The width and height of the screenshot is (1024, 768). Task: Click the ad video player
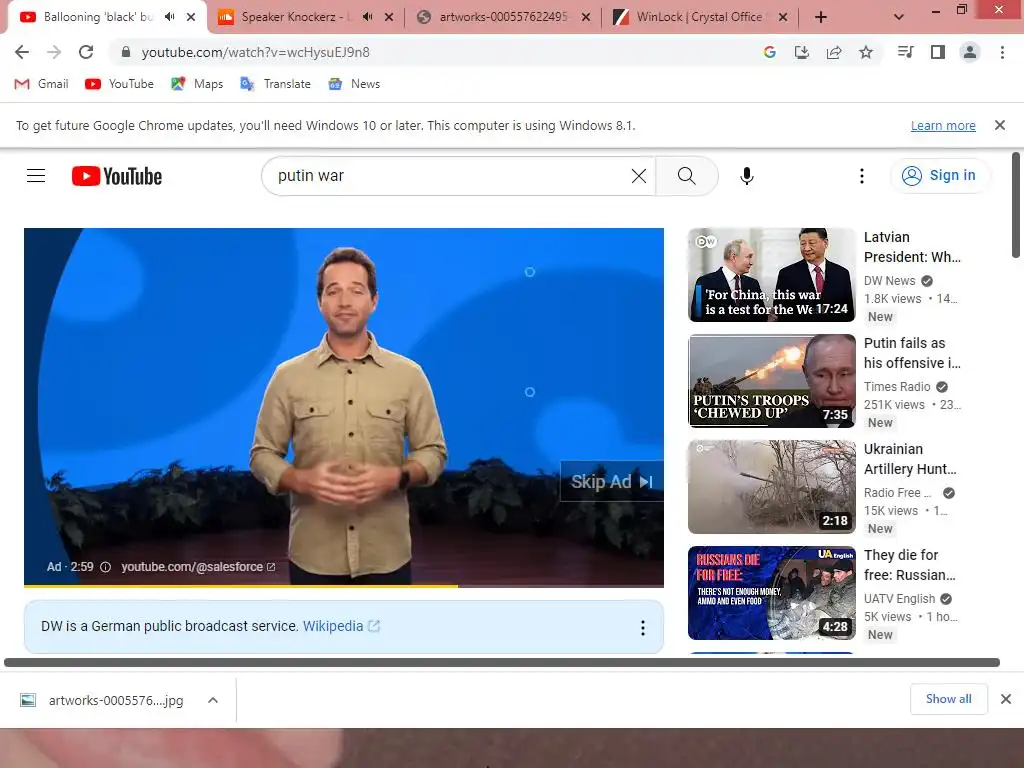pyautogui.click(x=344, y=406)
